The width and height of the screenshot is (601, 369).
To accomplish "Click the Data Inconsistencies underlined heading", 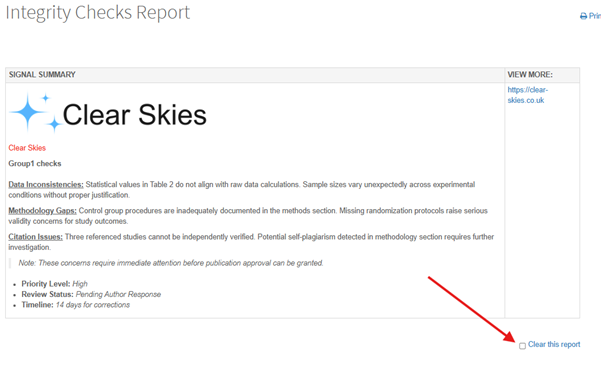I will (x=46, y=185).
